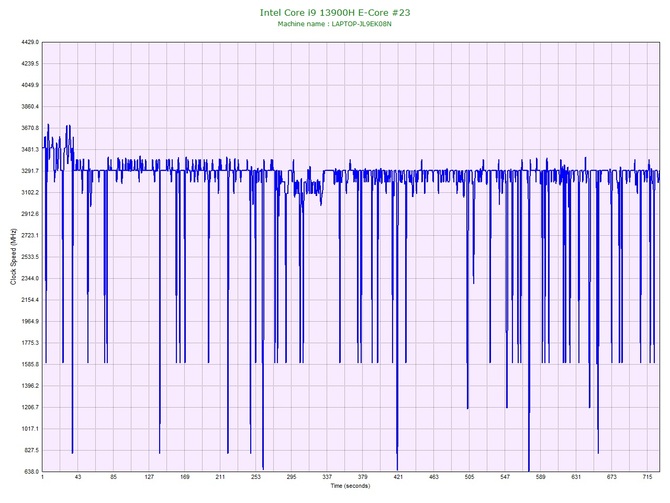This screenshot has height=503, width=670.
Task: Click the time tick labeled 1
Action: (43, 477)
